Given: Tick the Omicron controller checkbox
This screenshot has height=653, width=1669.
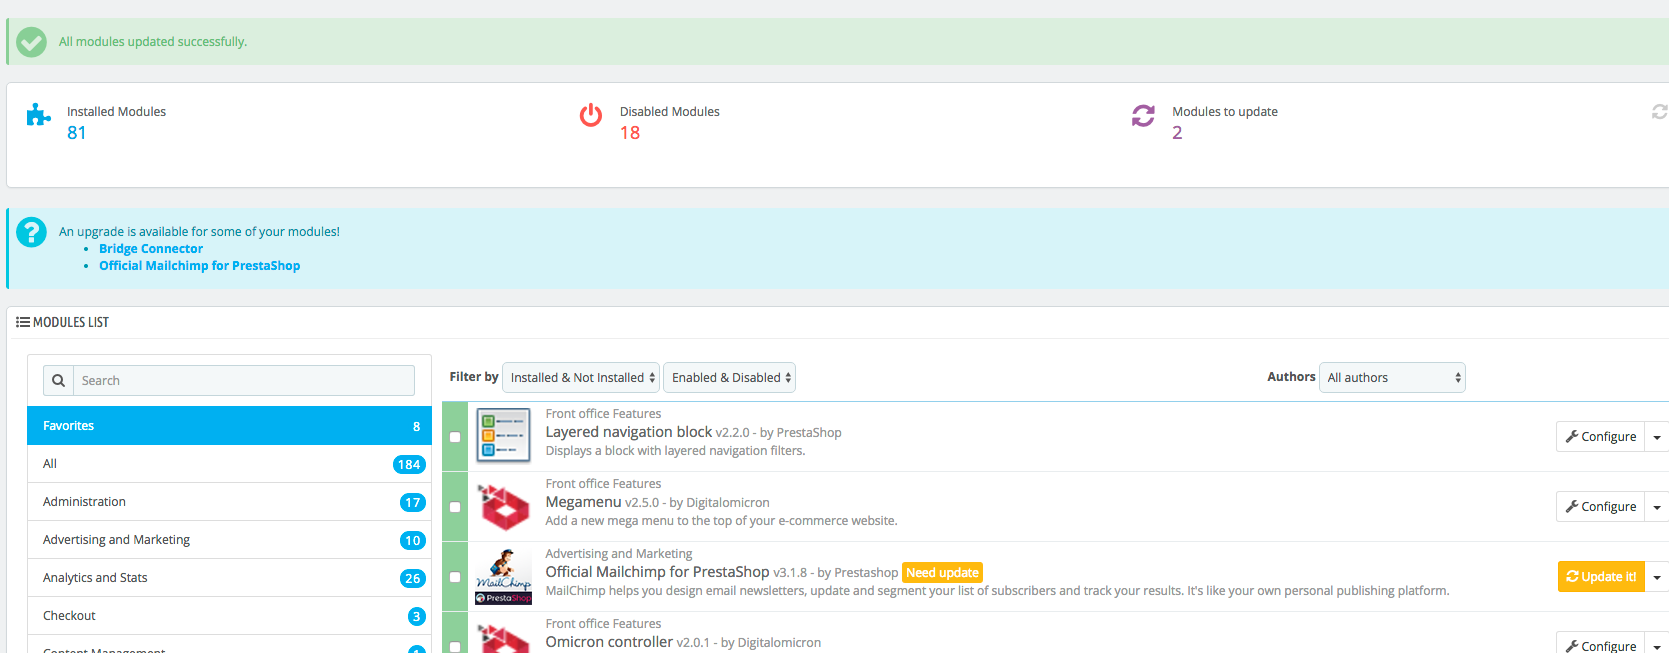Looking at the screenshot, I should (x=455, y=646).
